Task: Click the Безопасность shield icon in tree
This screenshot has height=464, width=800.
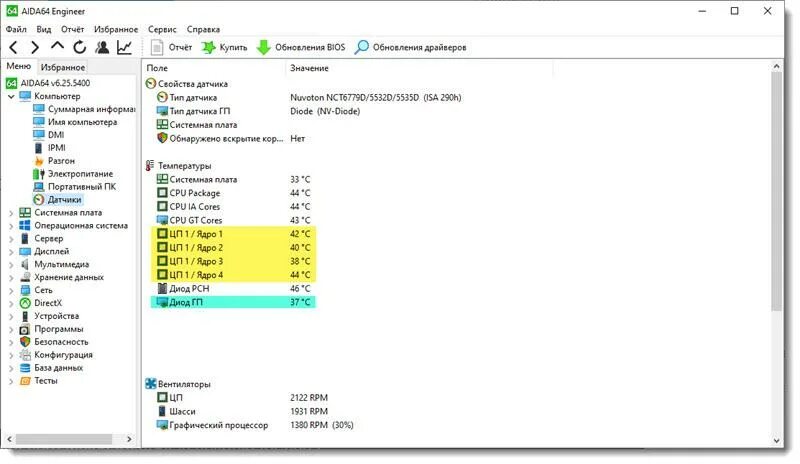Action: click(x=25, y=342)
